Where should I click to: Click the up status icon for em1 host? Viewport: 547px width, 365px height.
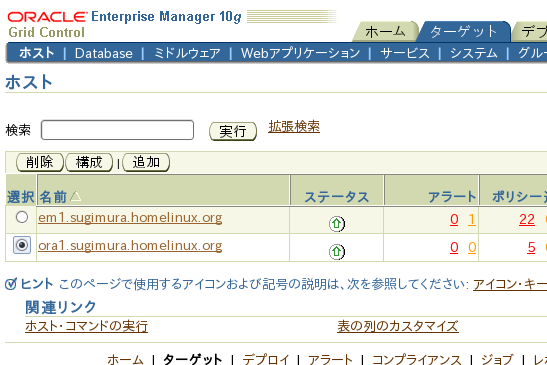(x=337, y=224)
